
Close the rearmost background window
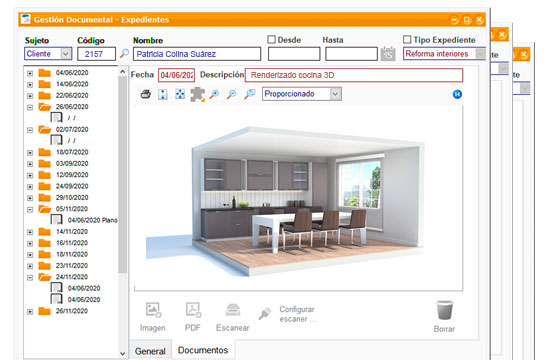[524, 55]
